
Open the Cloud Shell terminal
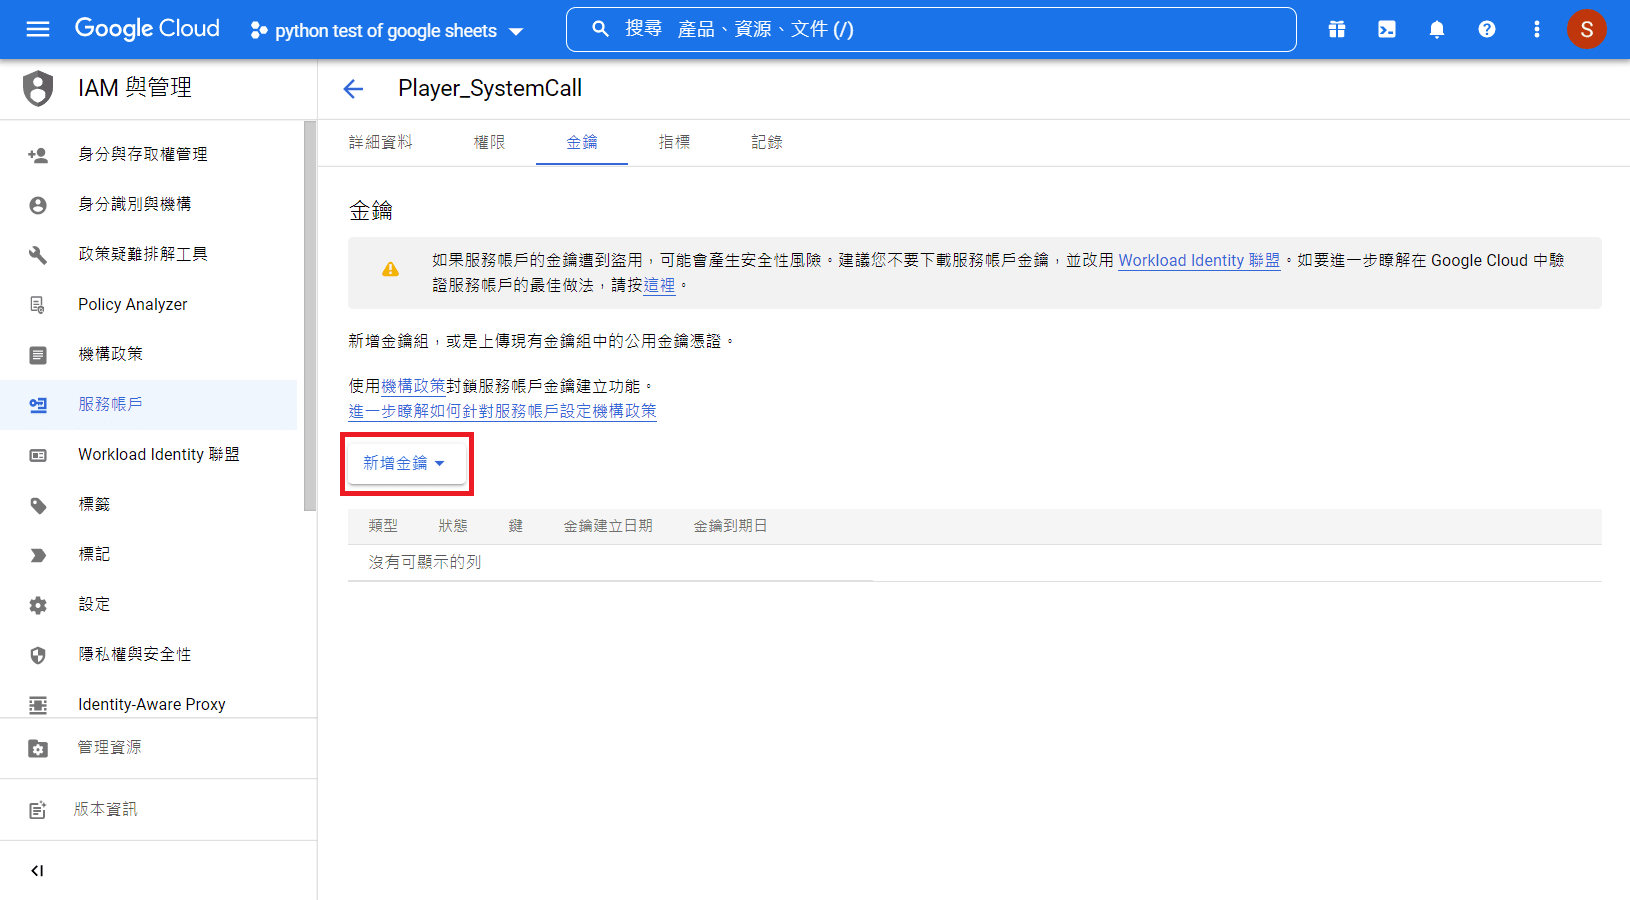[x=1387, y=29]
